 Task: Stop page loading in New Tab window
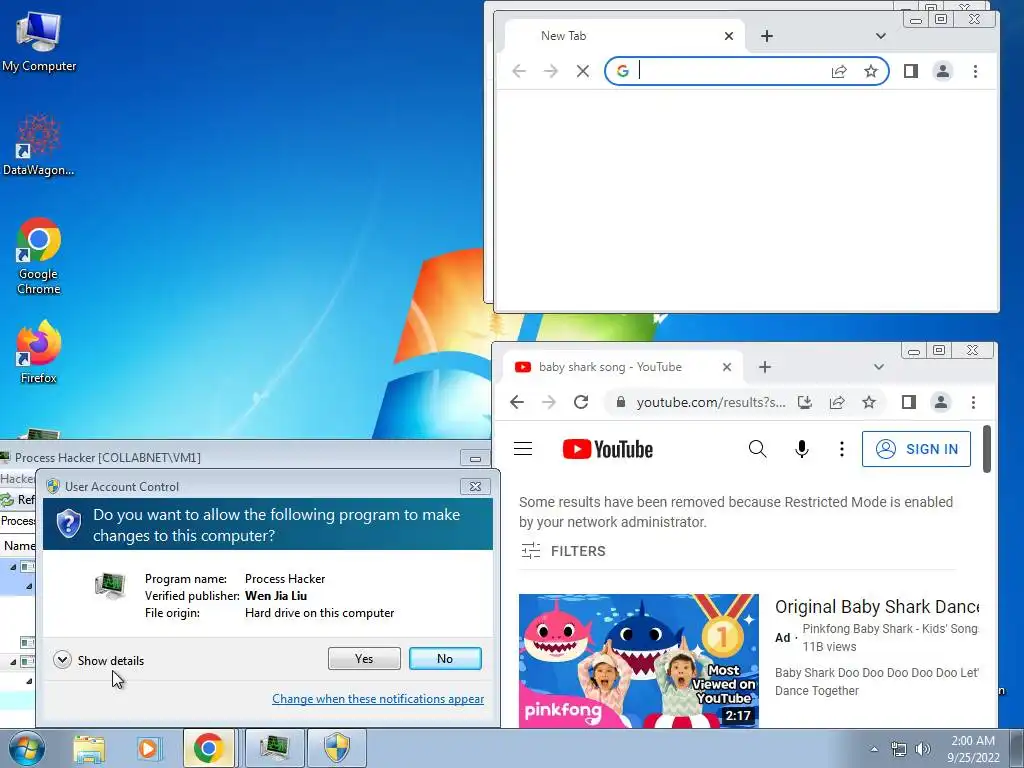click(x=583, y=71)
